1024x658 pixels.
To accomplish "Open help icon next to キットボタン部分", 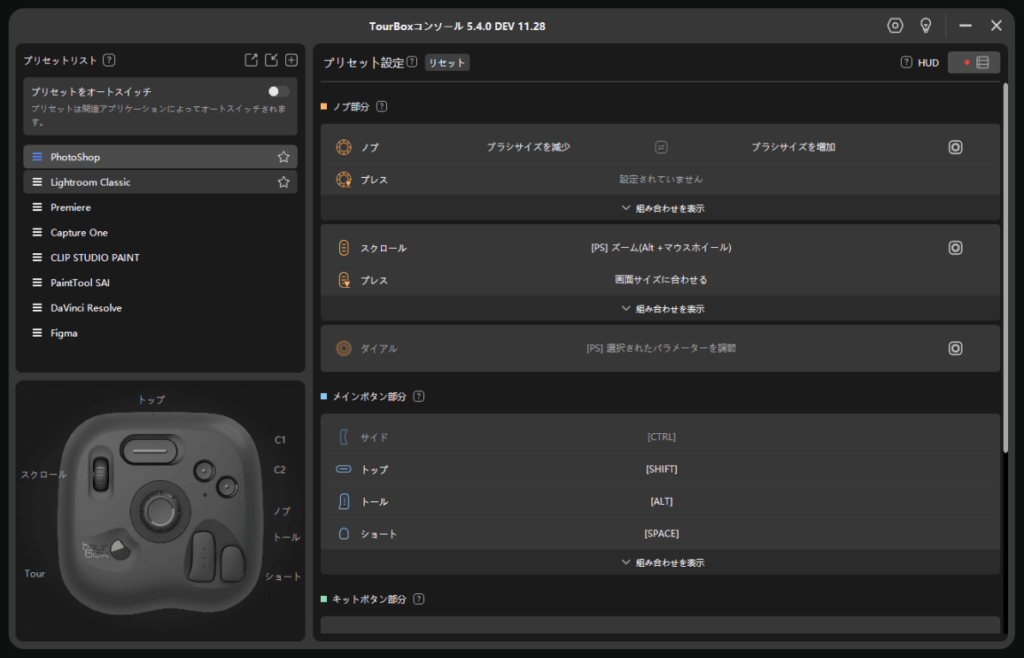I will (419, 599).
